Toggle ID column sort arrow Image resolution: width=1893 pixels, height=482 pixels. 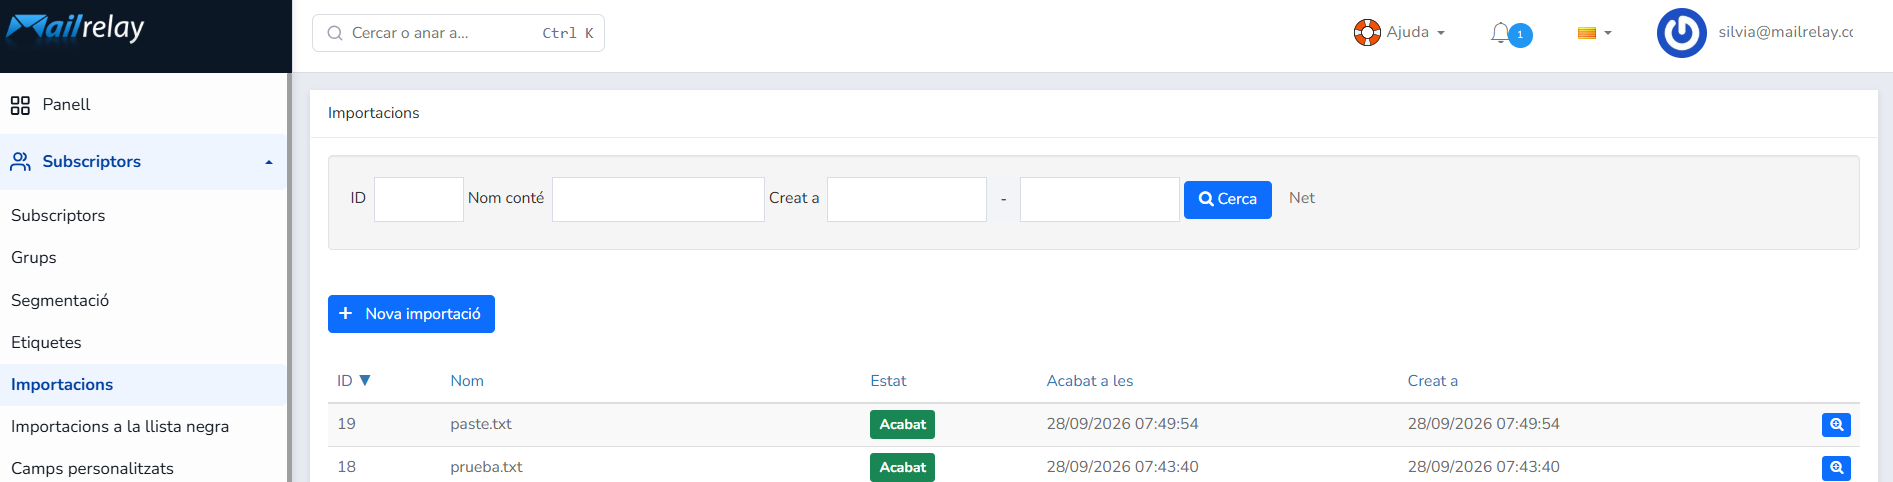coord(365,381)
